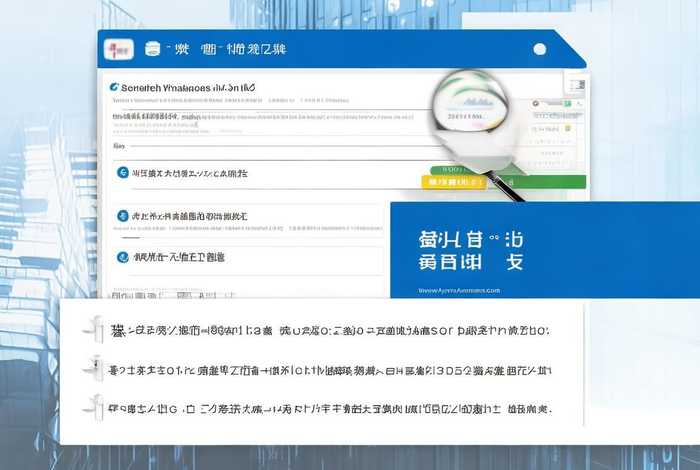
Task: Click the white circle at header's right end
Action: (x=540, y=49)
